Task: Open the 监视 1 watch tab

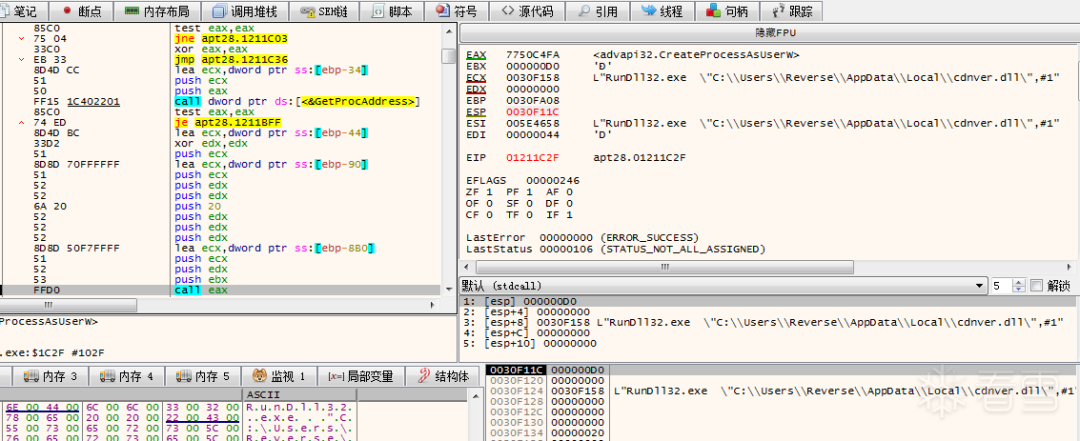Action: point(281,376)
